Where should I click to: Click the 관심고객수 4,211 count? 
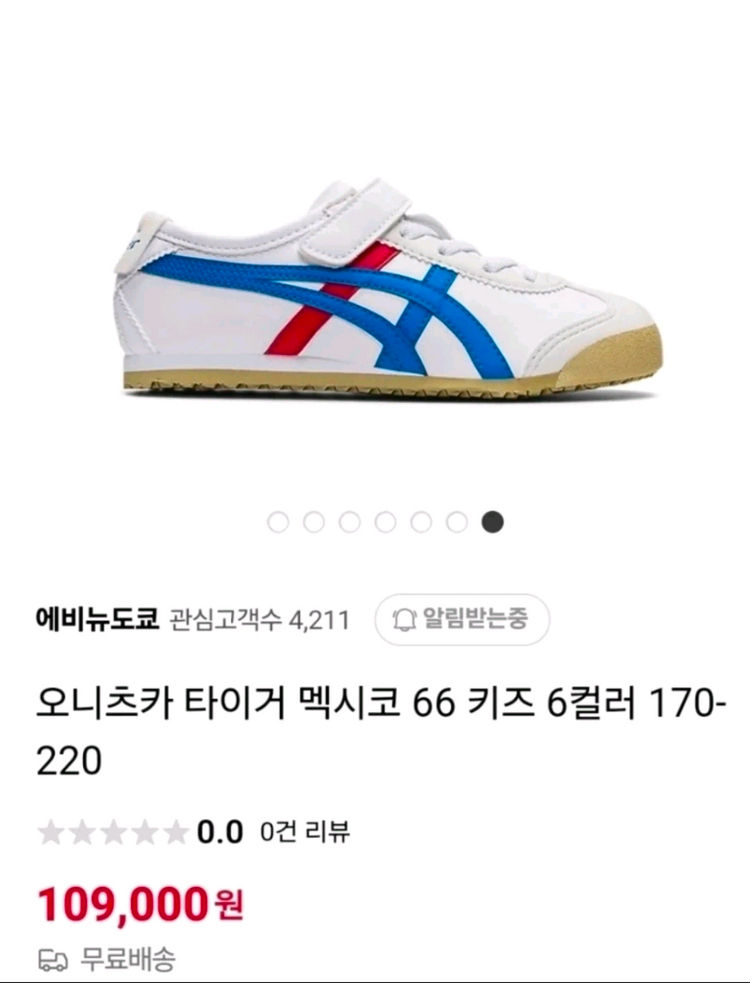(x=260, y=620)
